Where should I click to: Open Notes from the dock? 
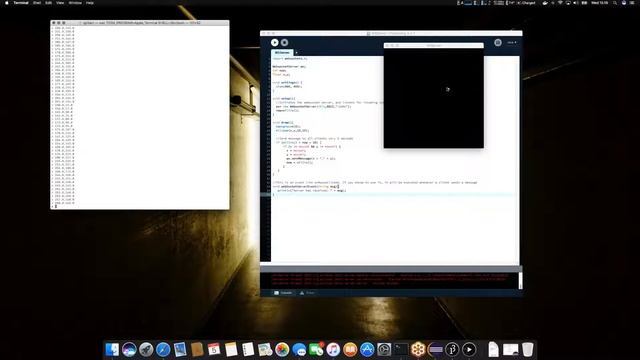tap(231, 349)
